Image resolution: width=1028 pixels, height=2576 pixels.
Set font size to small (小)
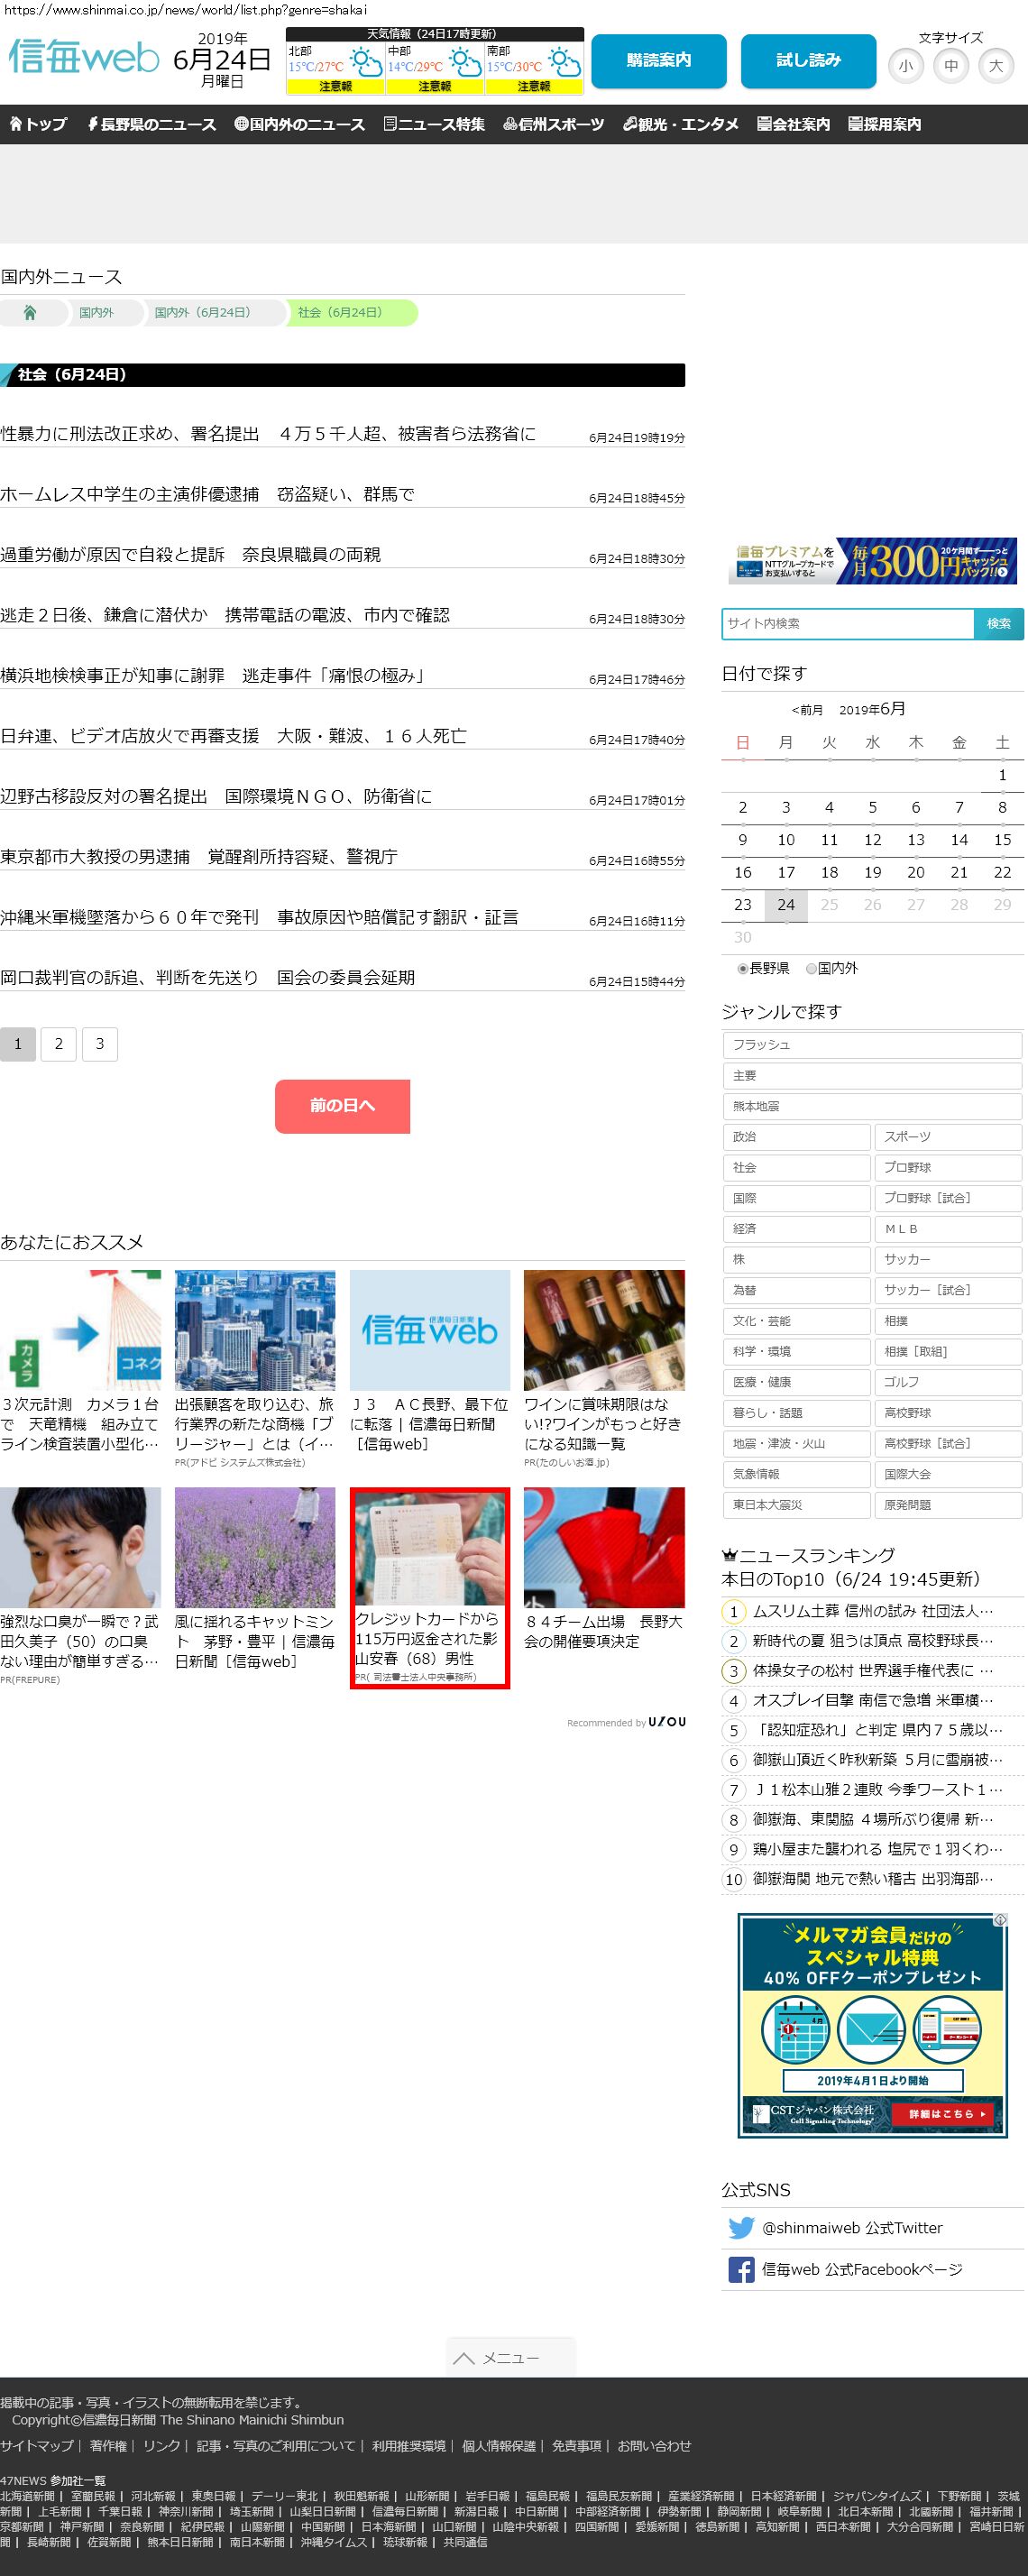(x=906, y=67)
